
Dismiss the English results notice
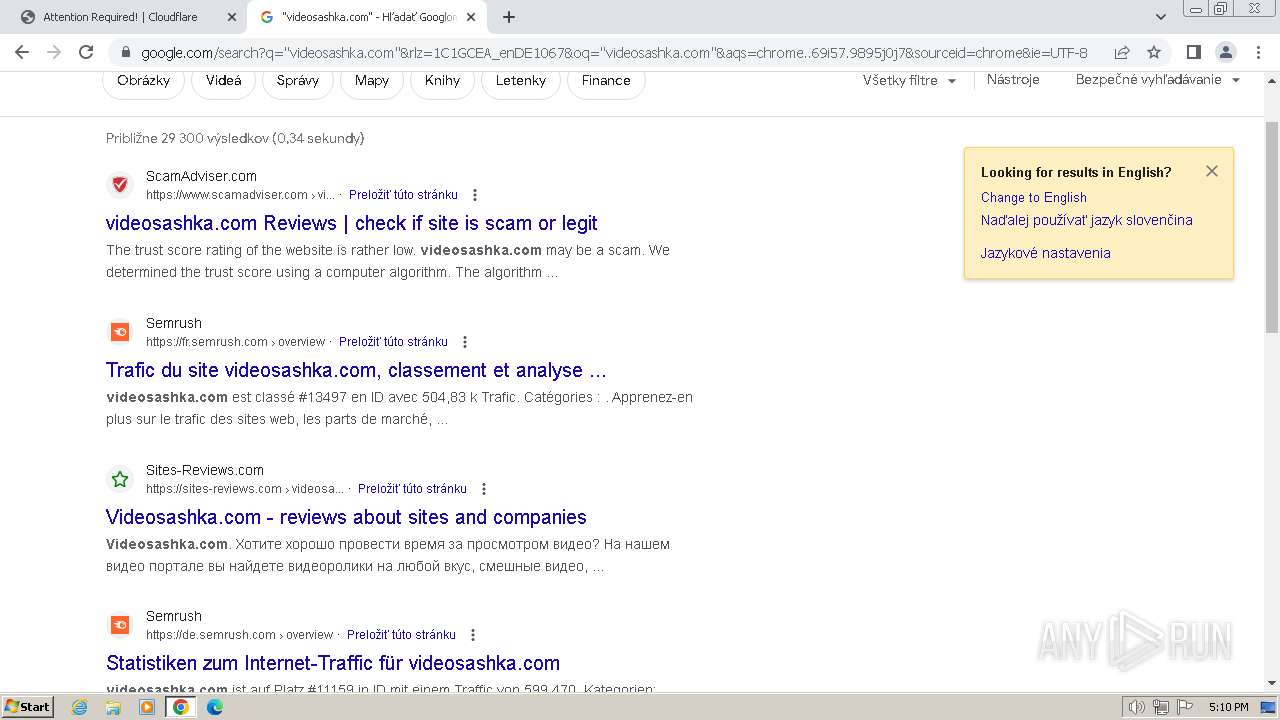1212,171
